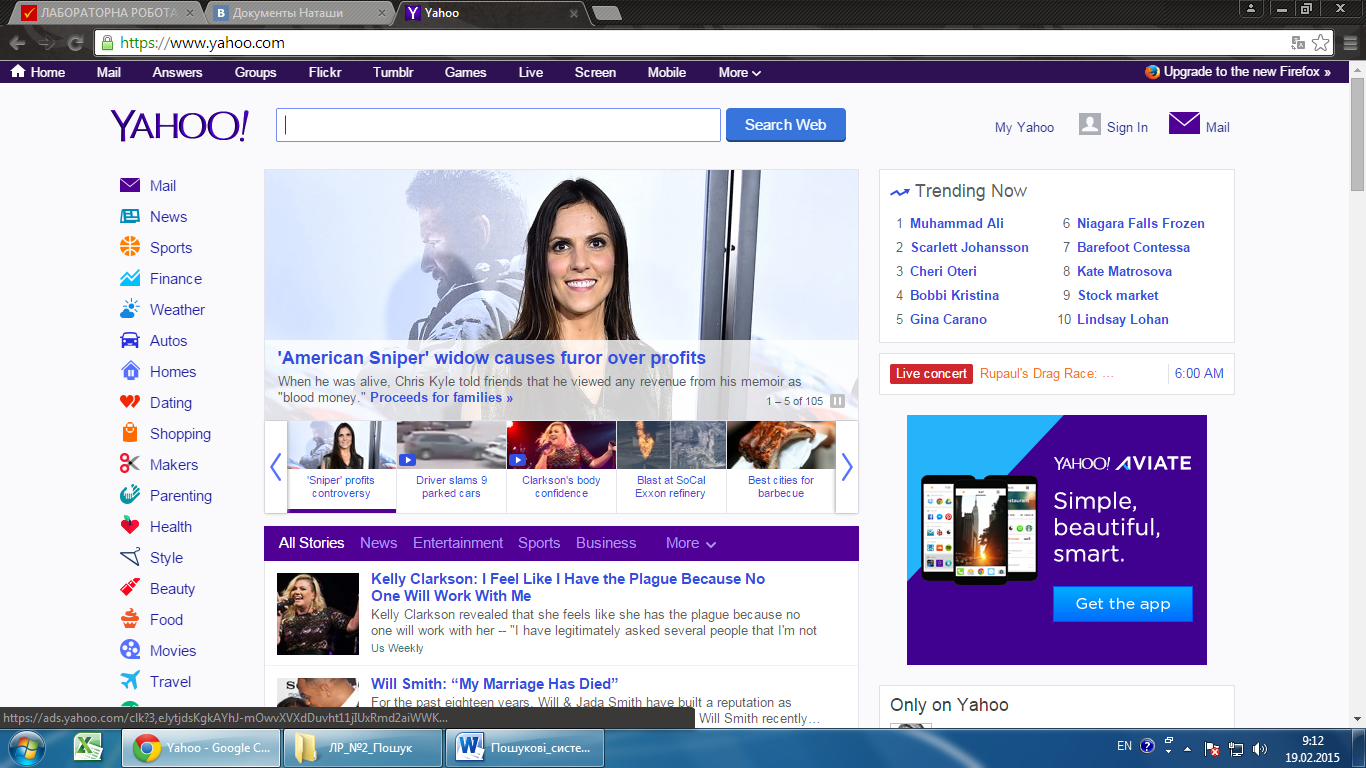
Task: Click the Search Web button
Action: [x=785, y=125]
